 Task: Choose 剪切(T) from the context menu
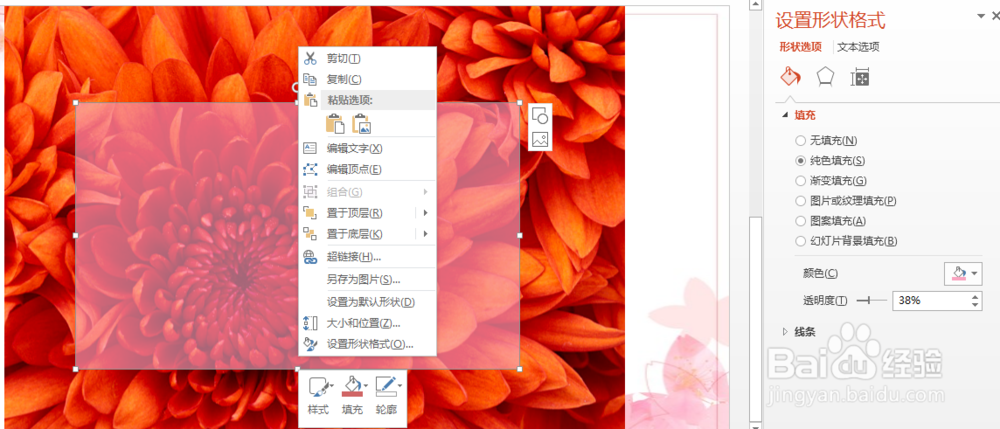(368, 59)
